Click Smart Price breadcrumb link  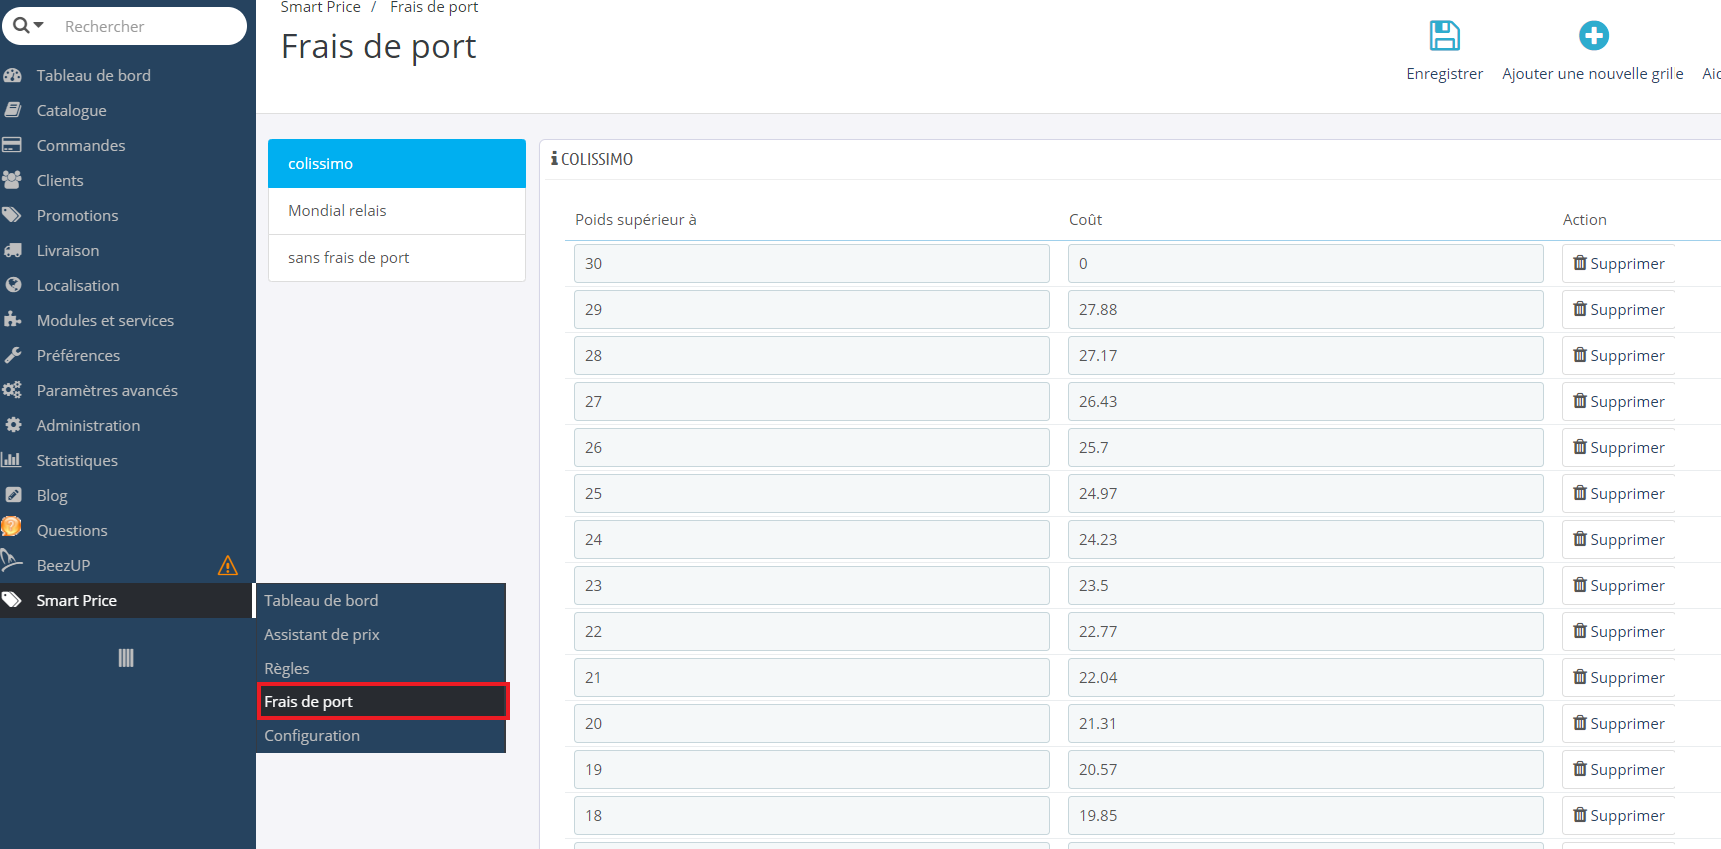point(320,7)
